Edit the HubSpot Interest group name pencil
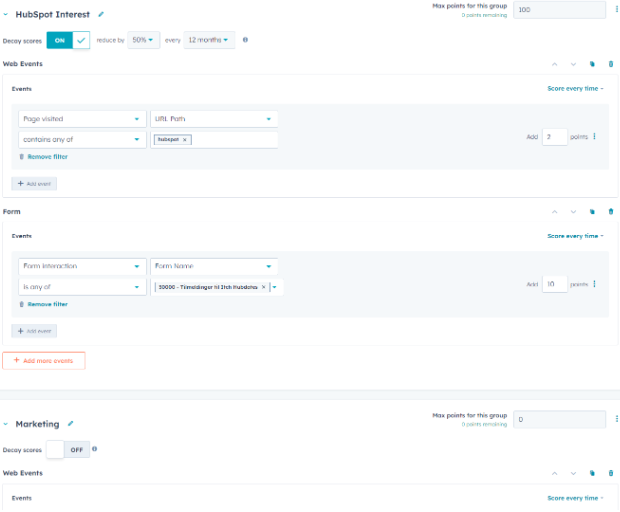 pos(101,14)
